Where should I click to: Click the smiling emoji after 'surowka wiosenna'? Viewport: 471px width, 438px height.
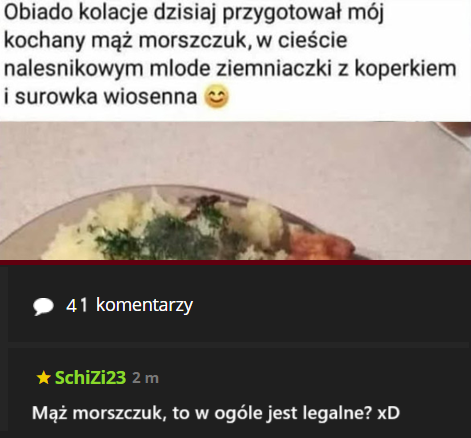216,97
